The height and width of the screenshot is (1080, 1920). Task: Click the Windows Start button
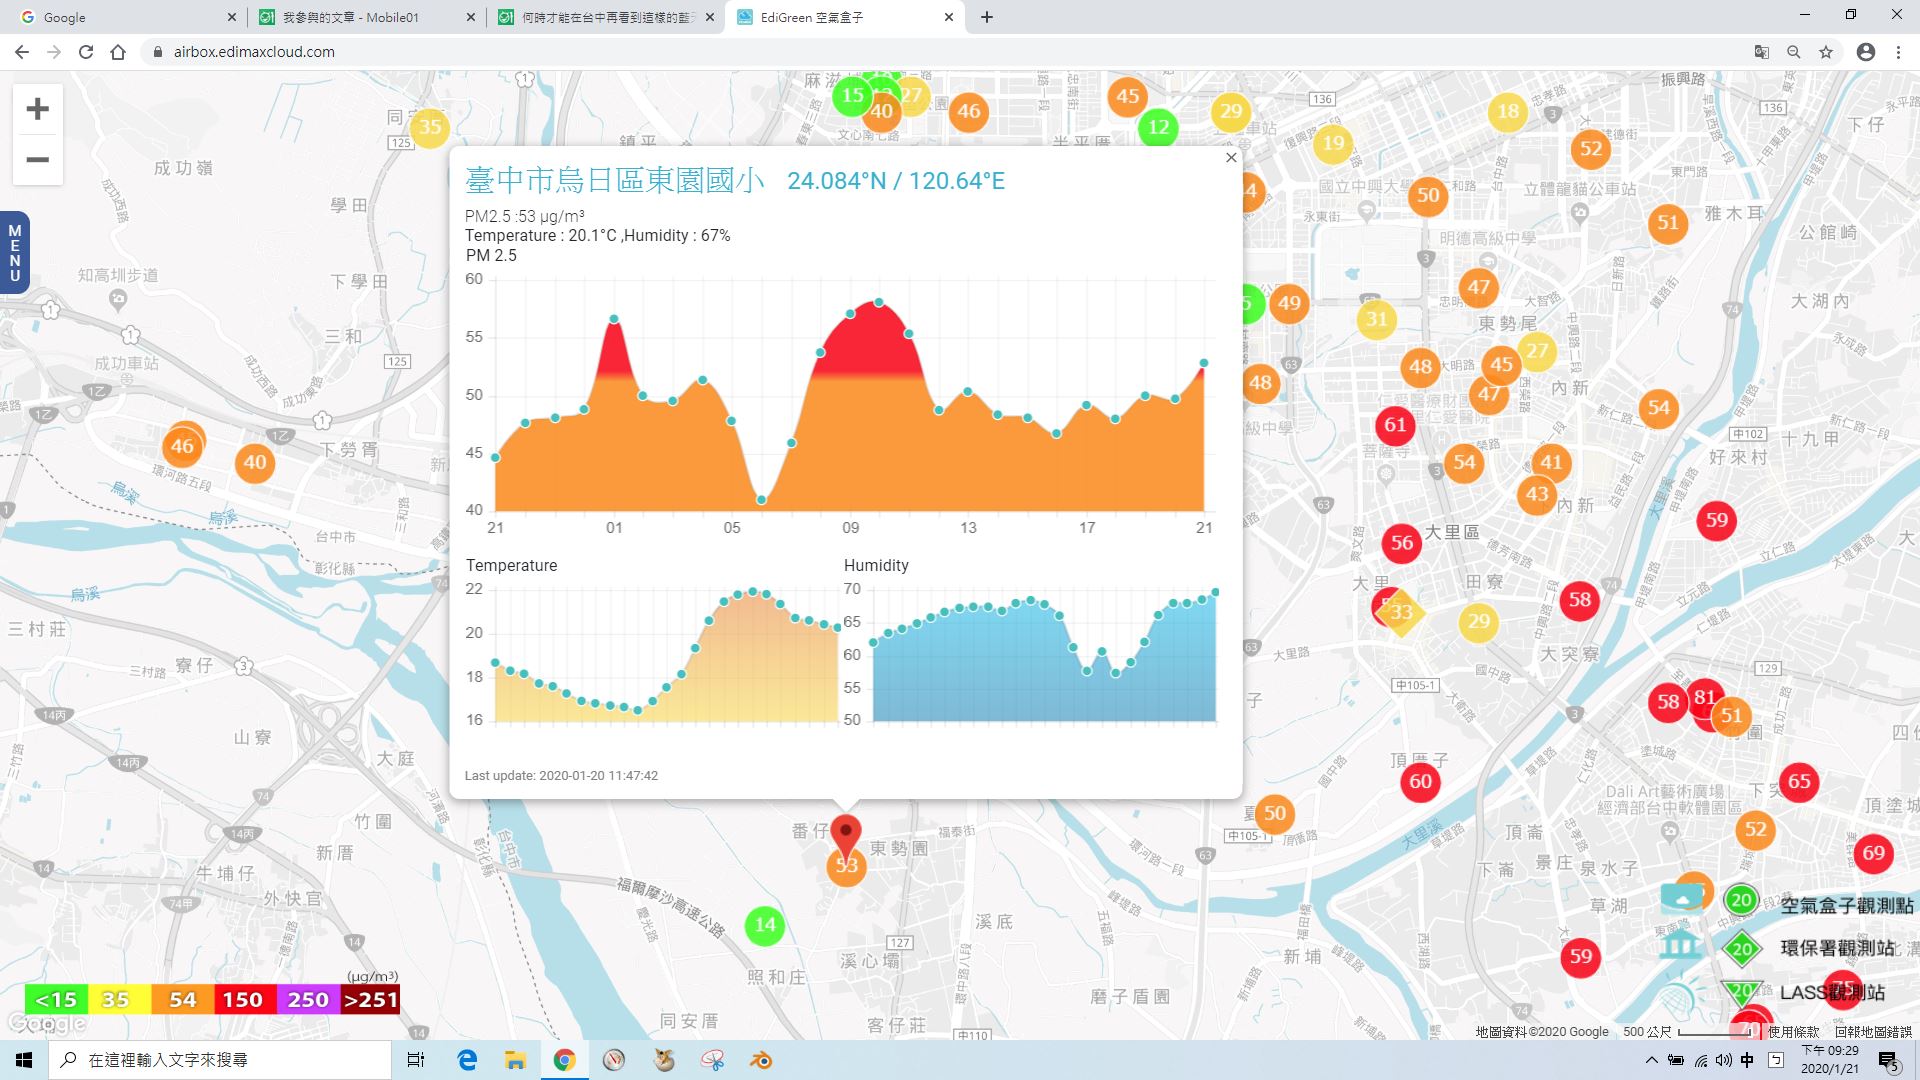24,1060
